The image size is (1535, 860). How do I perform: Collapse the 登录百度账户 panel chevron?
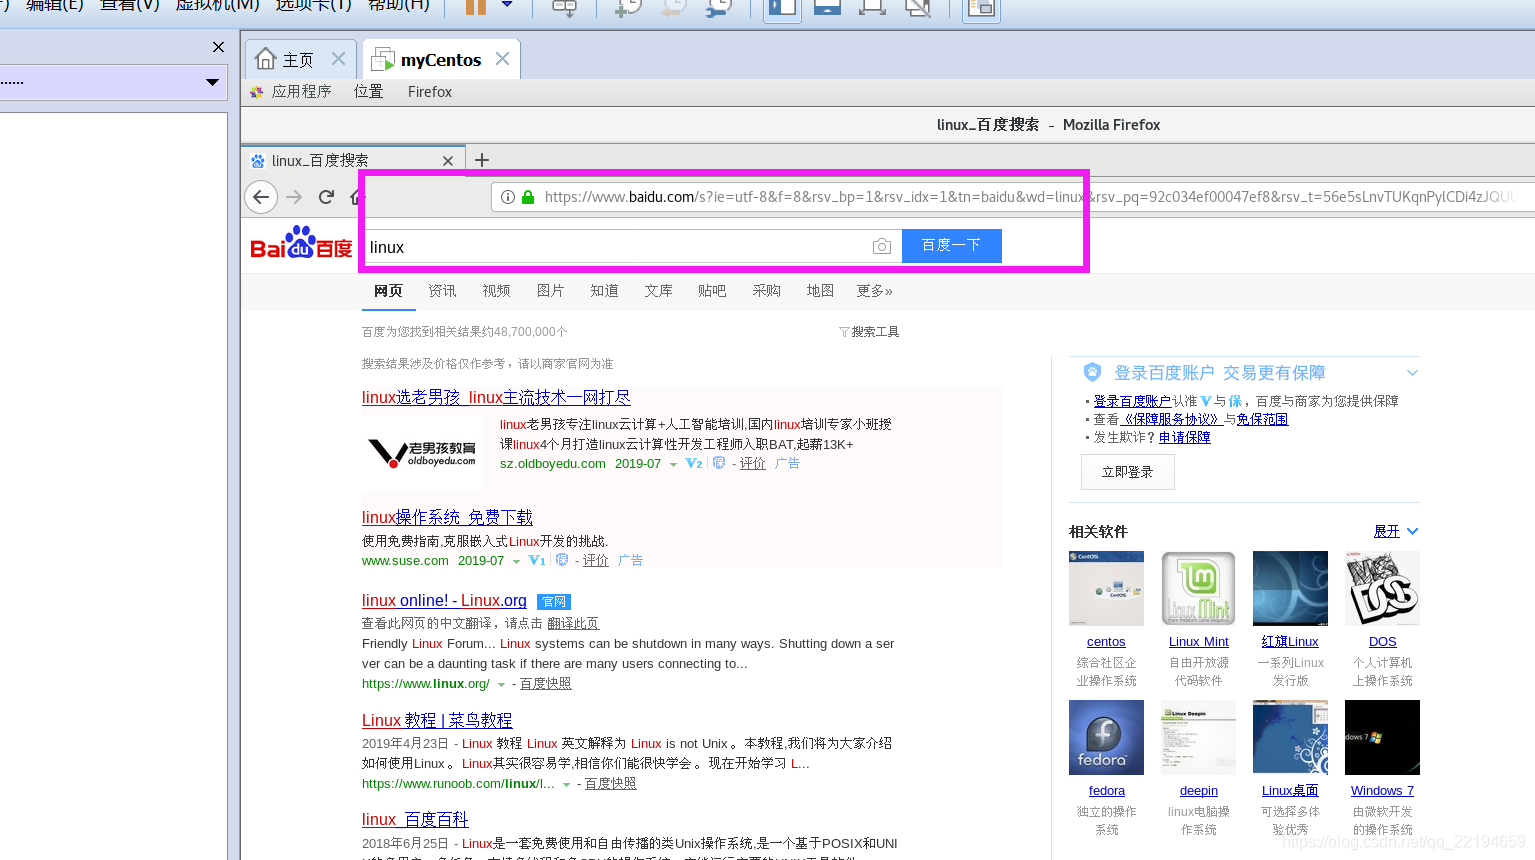1412,373
